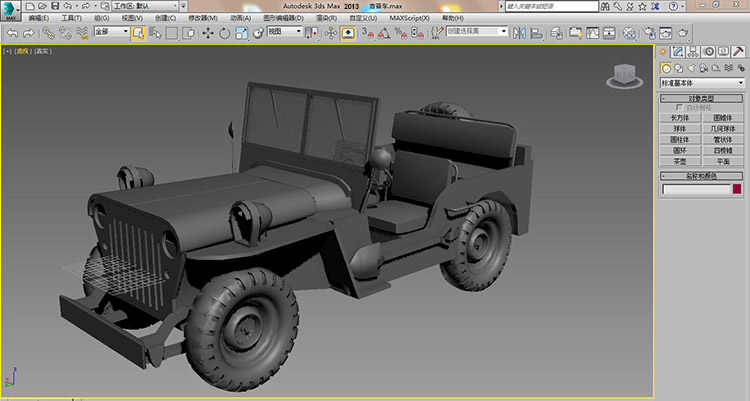Toggle the angle snap button
Screen dimensions: 750x401
383,33
